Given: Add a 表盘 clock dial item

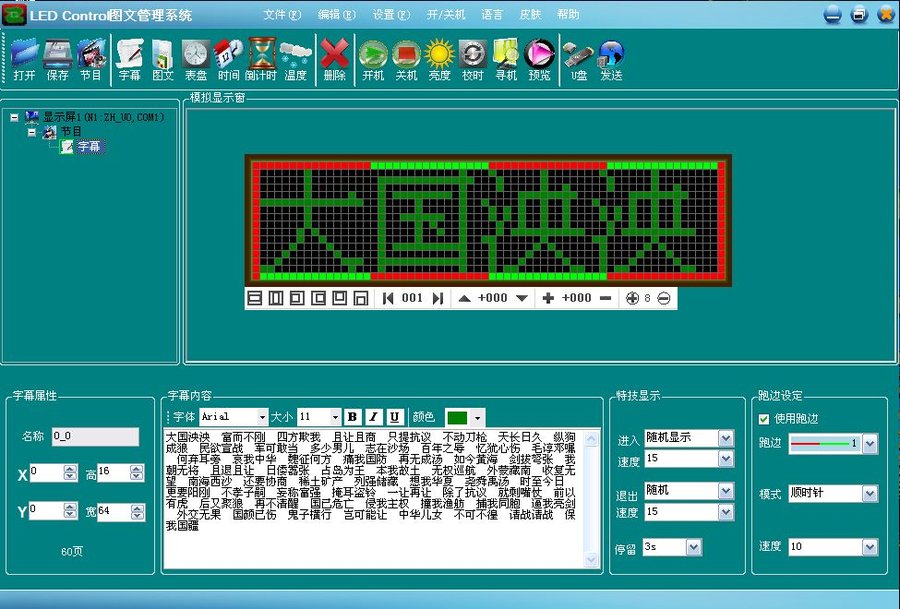Looking at the screenshot, I should 196,59.
